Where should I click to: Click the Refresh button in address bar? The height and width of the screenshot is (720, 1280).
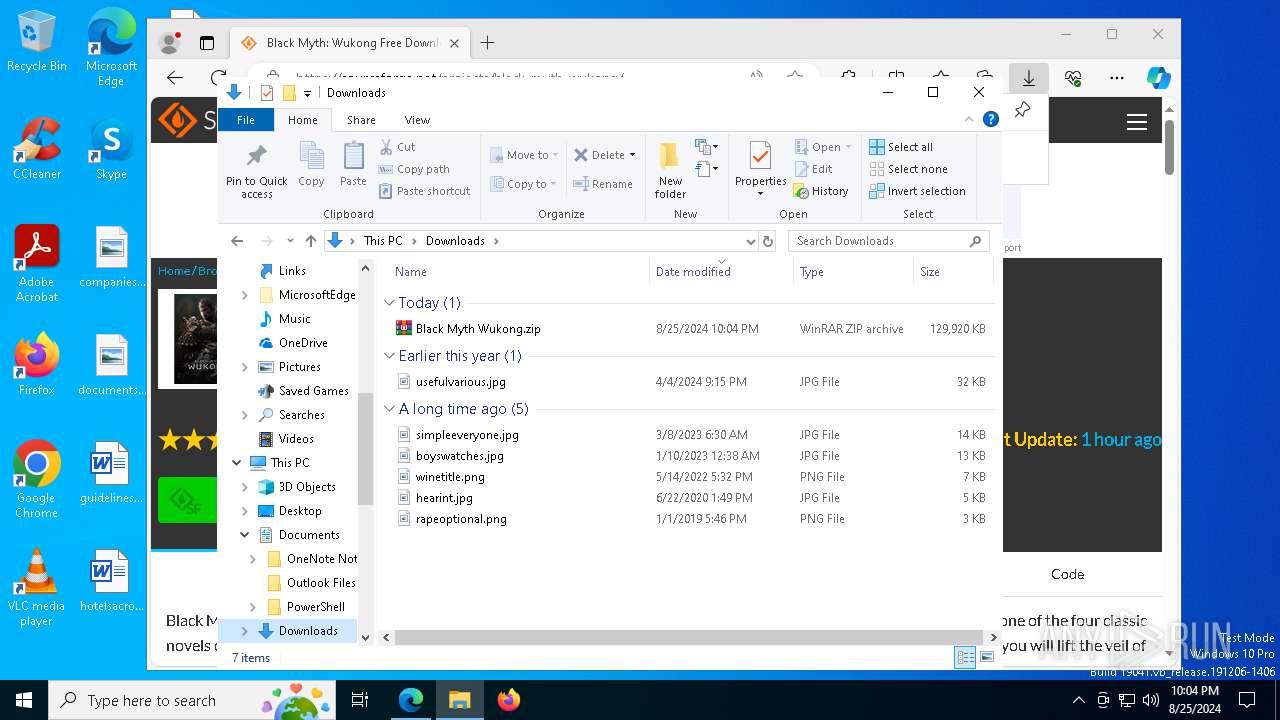pos(768,241)
